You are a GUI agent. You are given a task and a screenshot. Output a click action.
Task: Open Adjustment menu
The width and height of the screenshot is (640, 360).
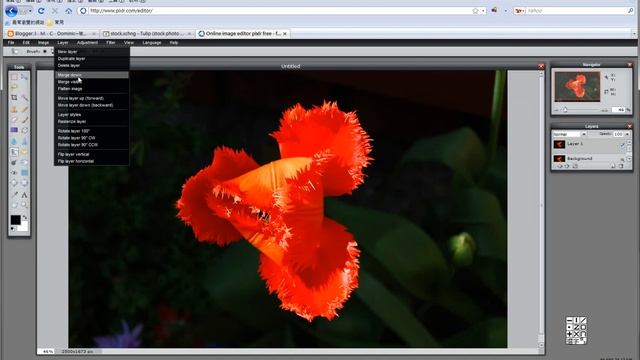tap(87, 42)
